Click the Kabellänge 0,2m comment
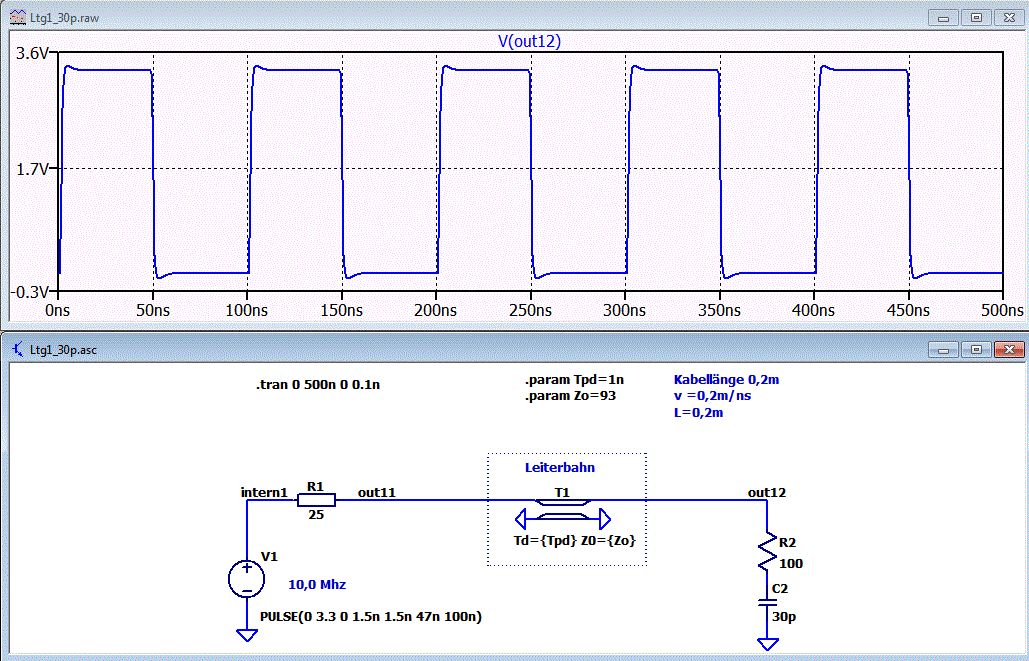Image resolution: width=1029 pixels, height=661 pixels. tap(726, 379)
